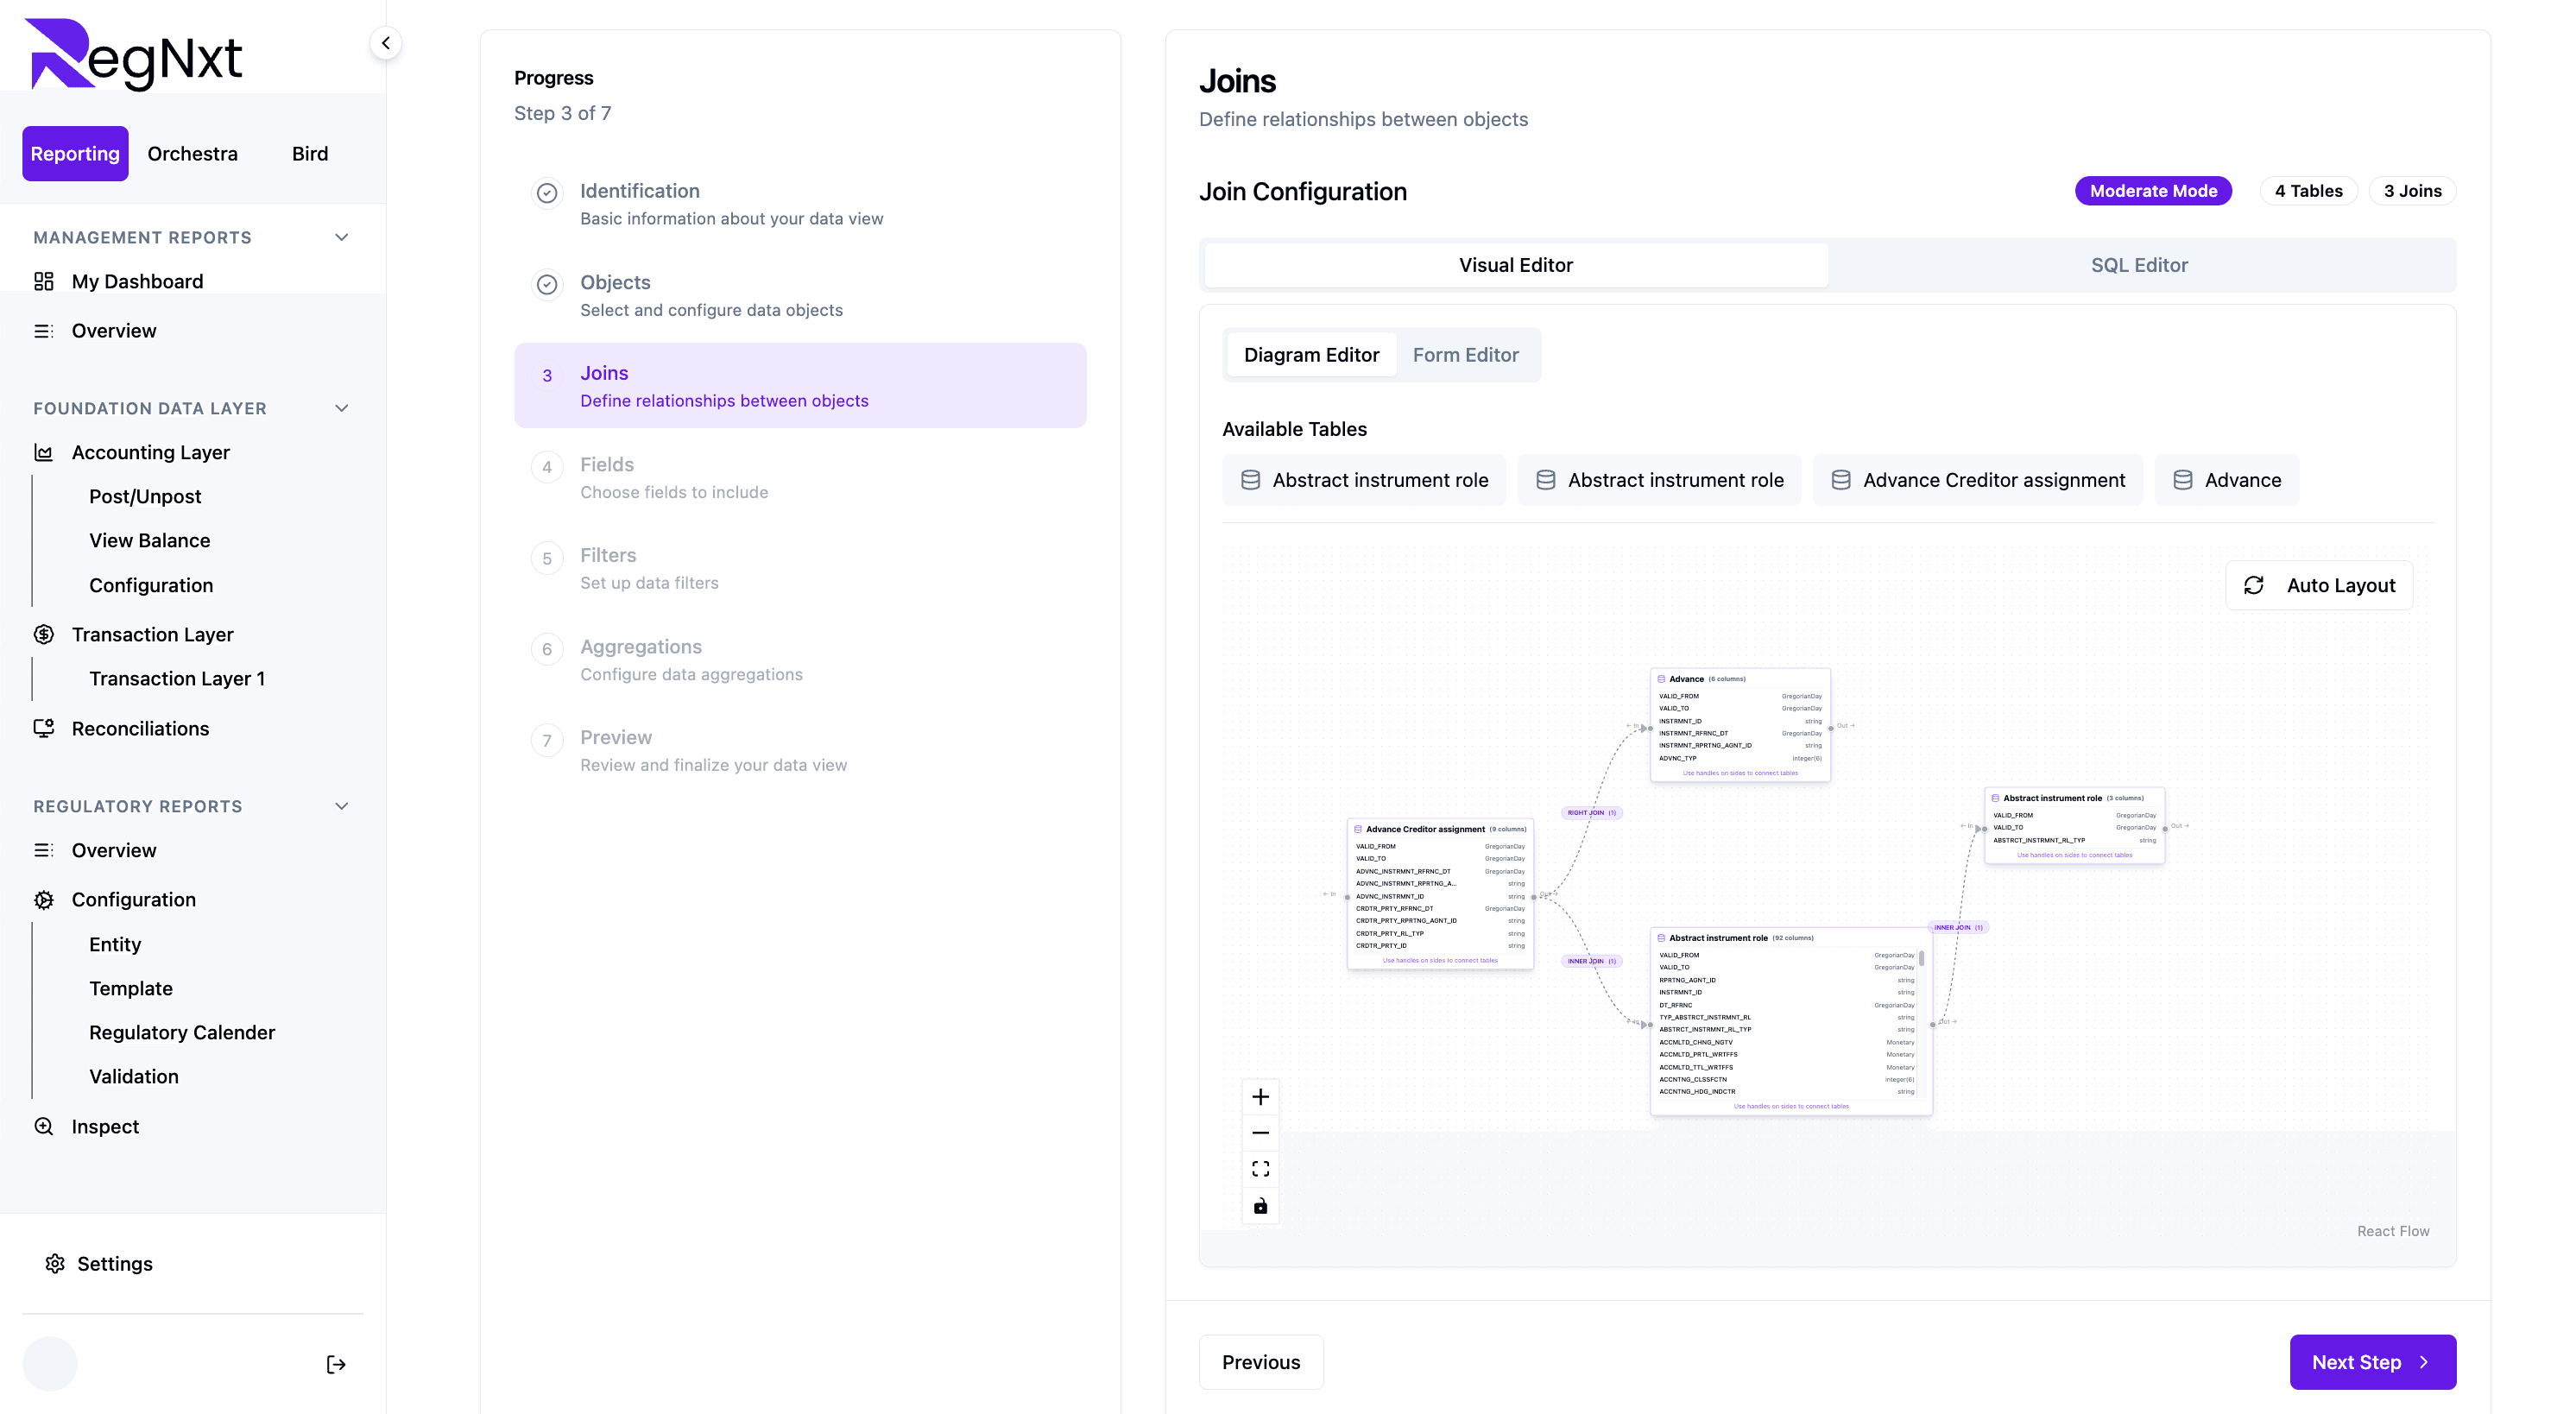Toggle the diagram interactivity lock
The width and height of the screenshot is (2576, 1414).
click(x=1260, y=1206)
